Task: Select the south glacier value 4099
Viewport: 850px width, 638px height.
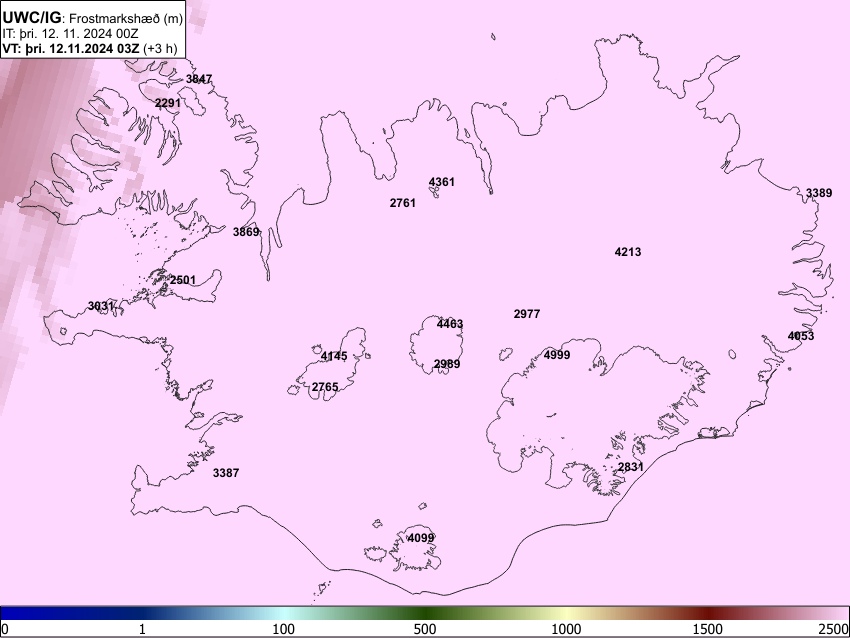Action: (x=421, y=538)
